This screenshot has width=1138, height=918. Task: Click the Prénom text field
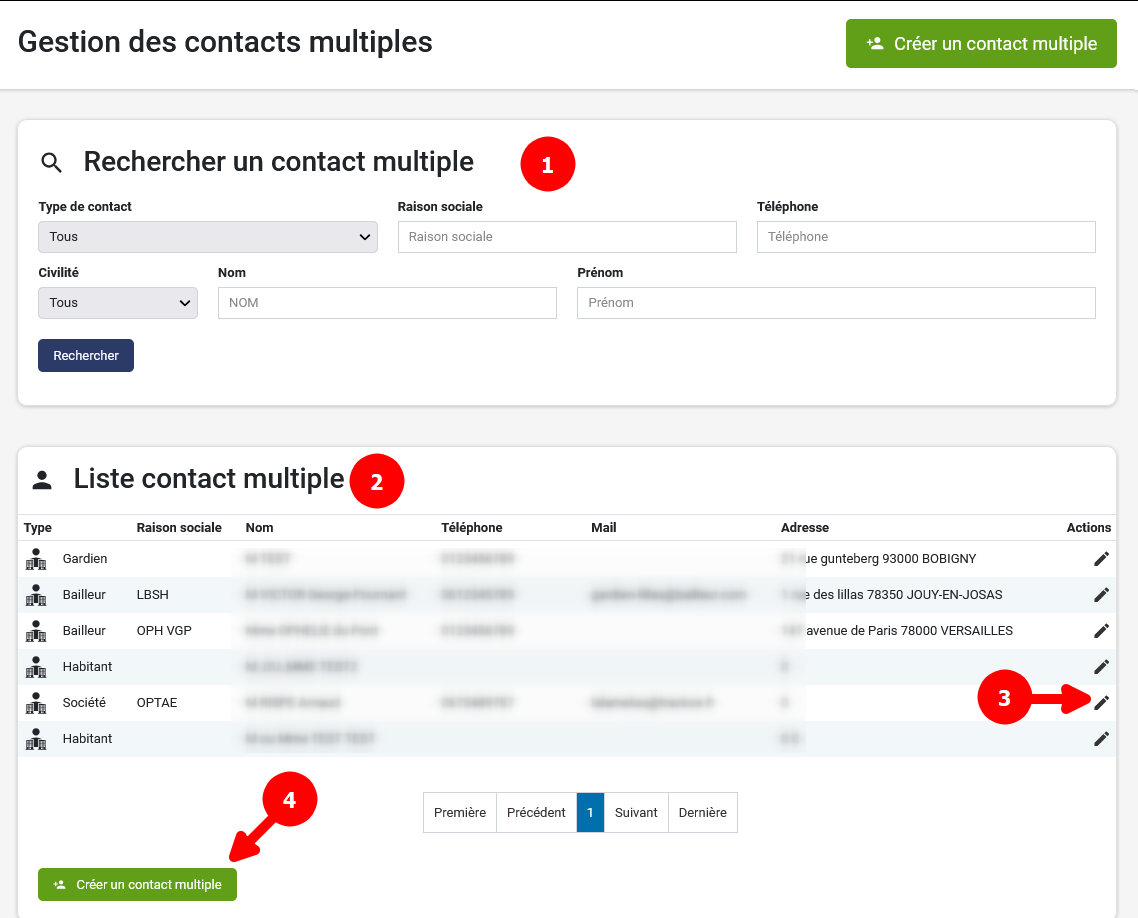pos(836,303)
